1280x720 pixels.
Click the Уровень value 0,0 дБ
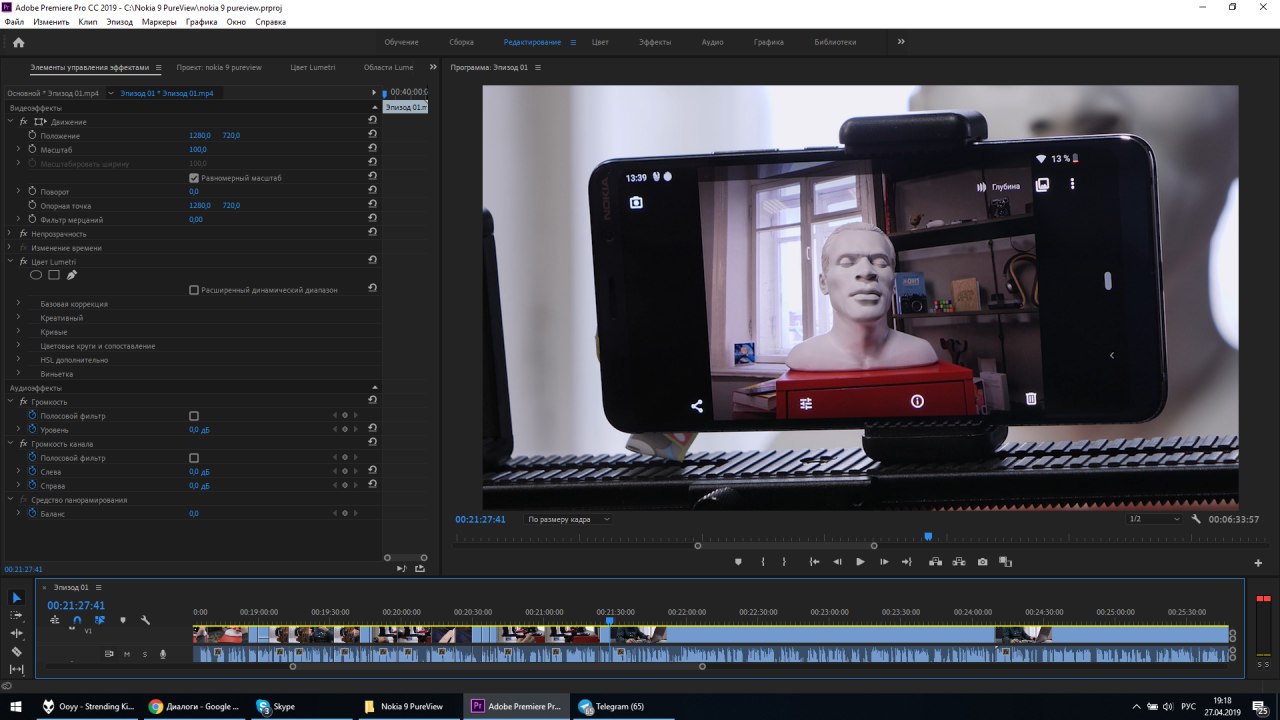[199, 429]
